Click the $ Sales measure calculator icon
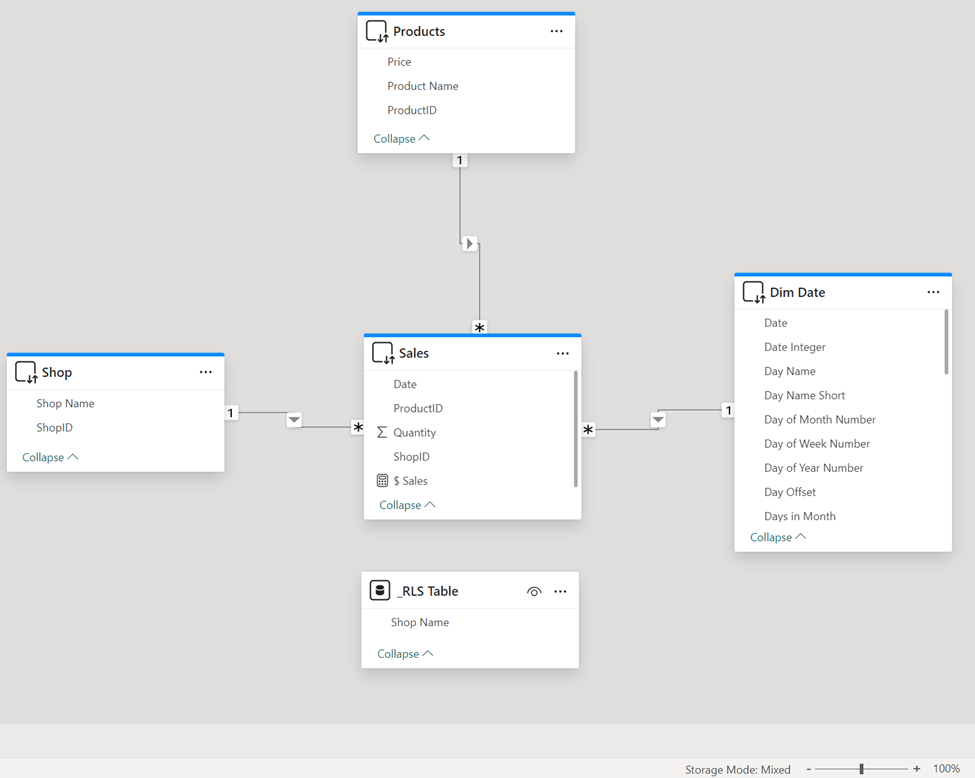975x778 pixels. (382, 481)
